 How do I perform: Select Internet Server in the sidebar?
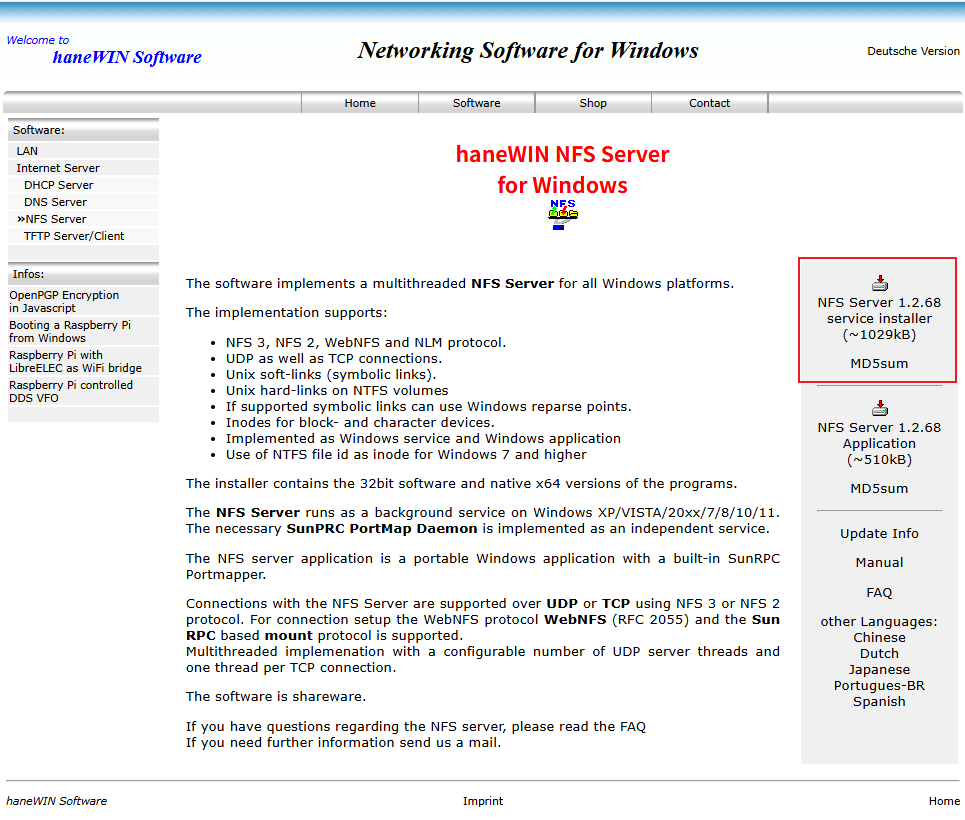[x=83, y=168]
